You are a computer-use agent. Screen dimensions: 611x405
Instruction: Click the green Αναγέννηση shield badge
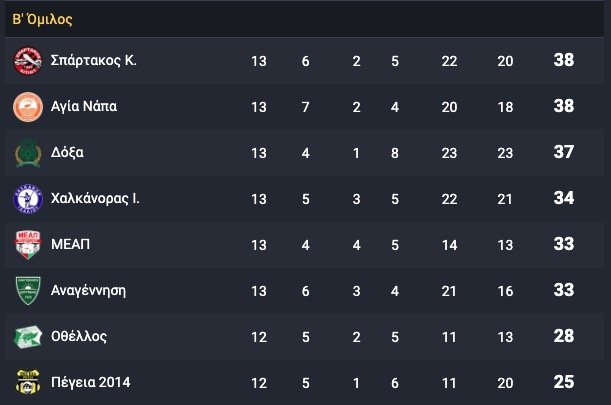click(x=28, y=291)
